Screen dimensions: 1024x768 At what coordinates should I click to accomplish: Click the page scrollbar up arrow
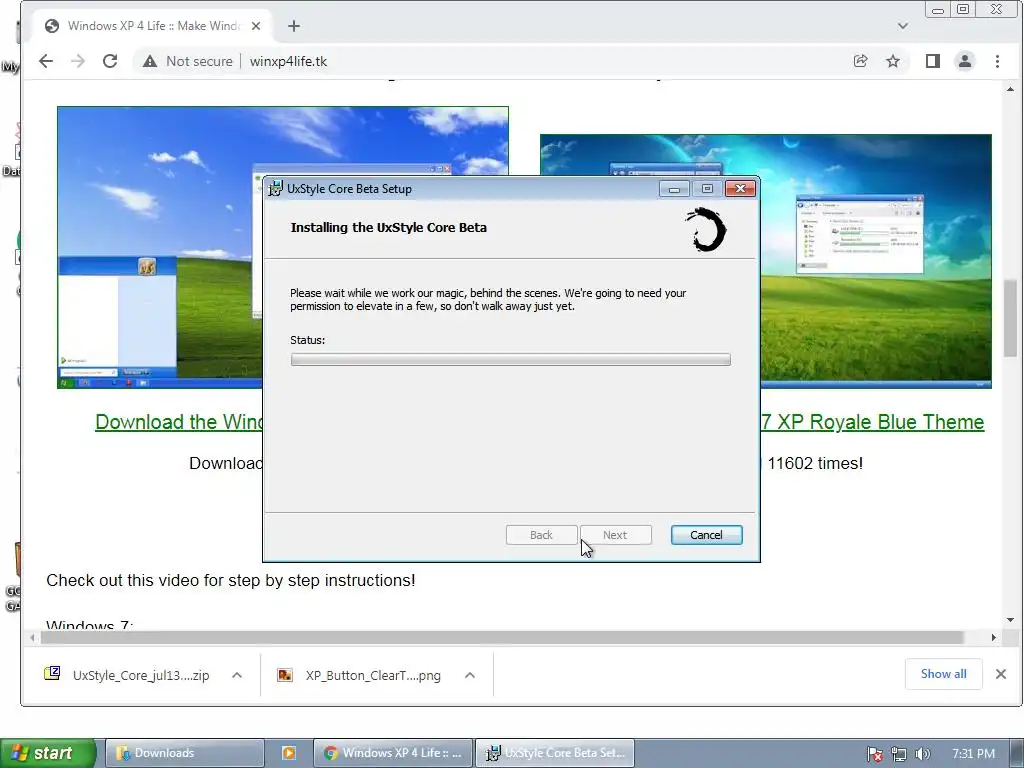pyautogui.click(x=1011, y=89)
